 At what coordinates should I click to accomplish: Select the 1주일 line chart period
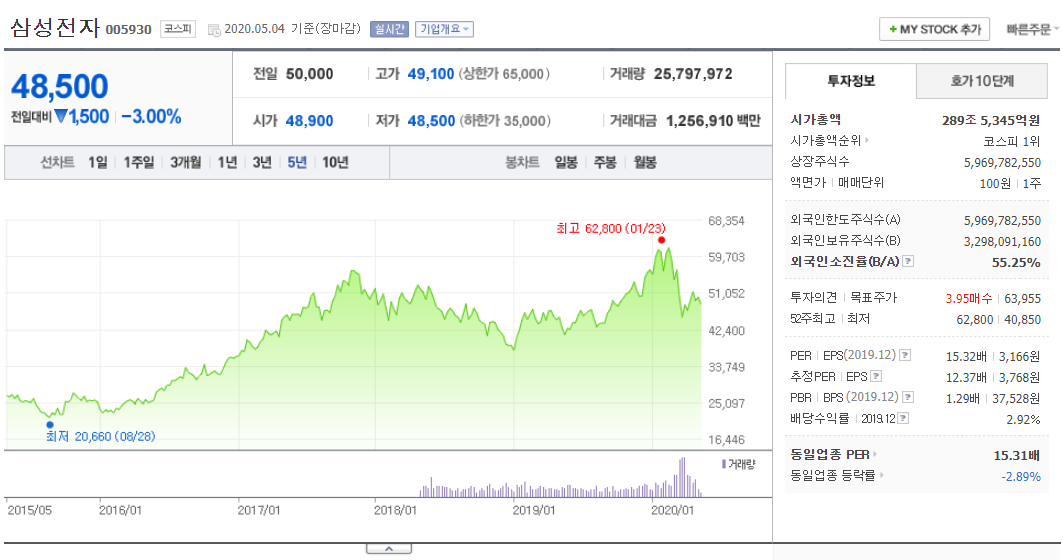tap(139, 163)
